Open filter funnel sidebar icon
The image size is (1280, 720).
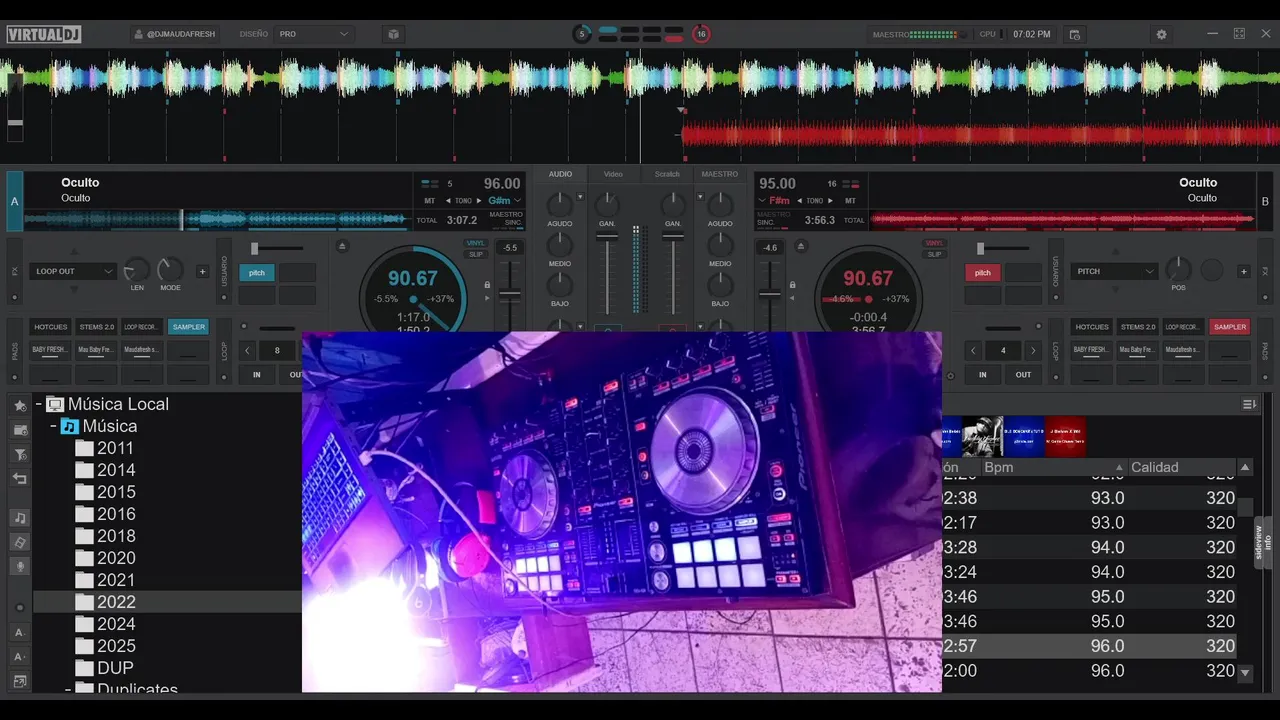19,454
